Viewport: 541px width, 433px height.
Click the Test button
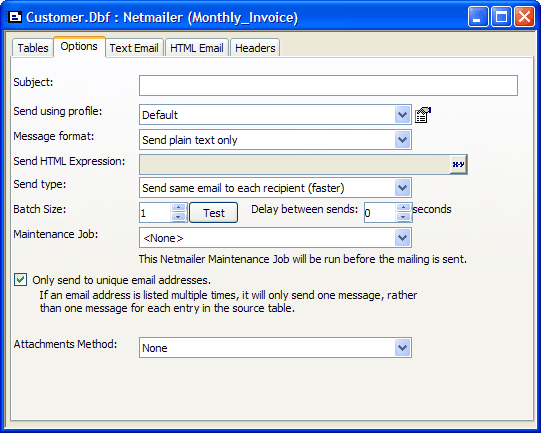point(214,213)
